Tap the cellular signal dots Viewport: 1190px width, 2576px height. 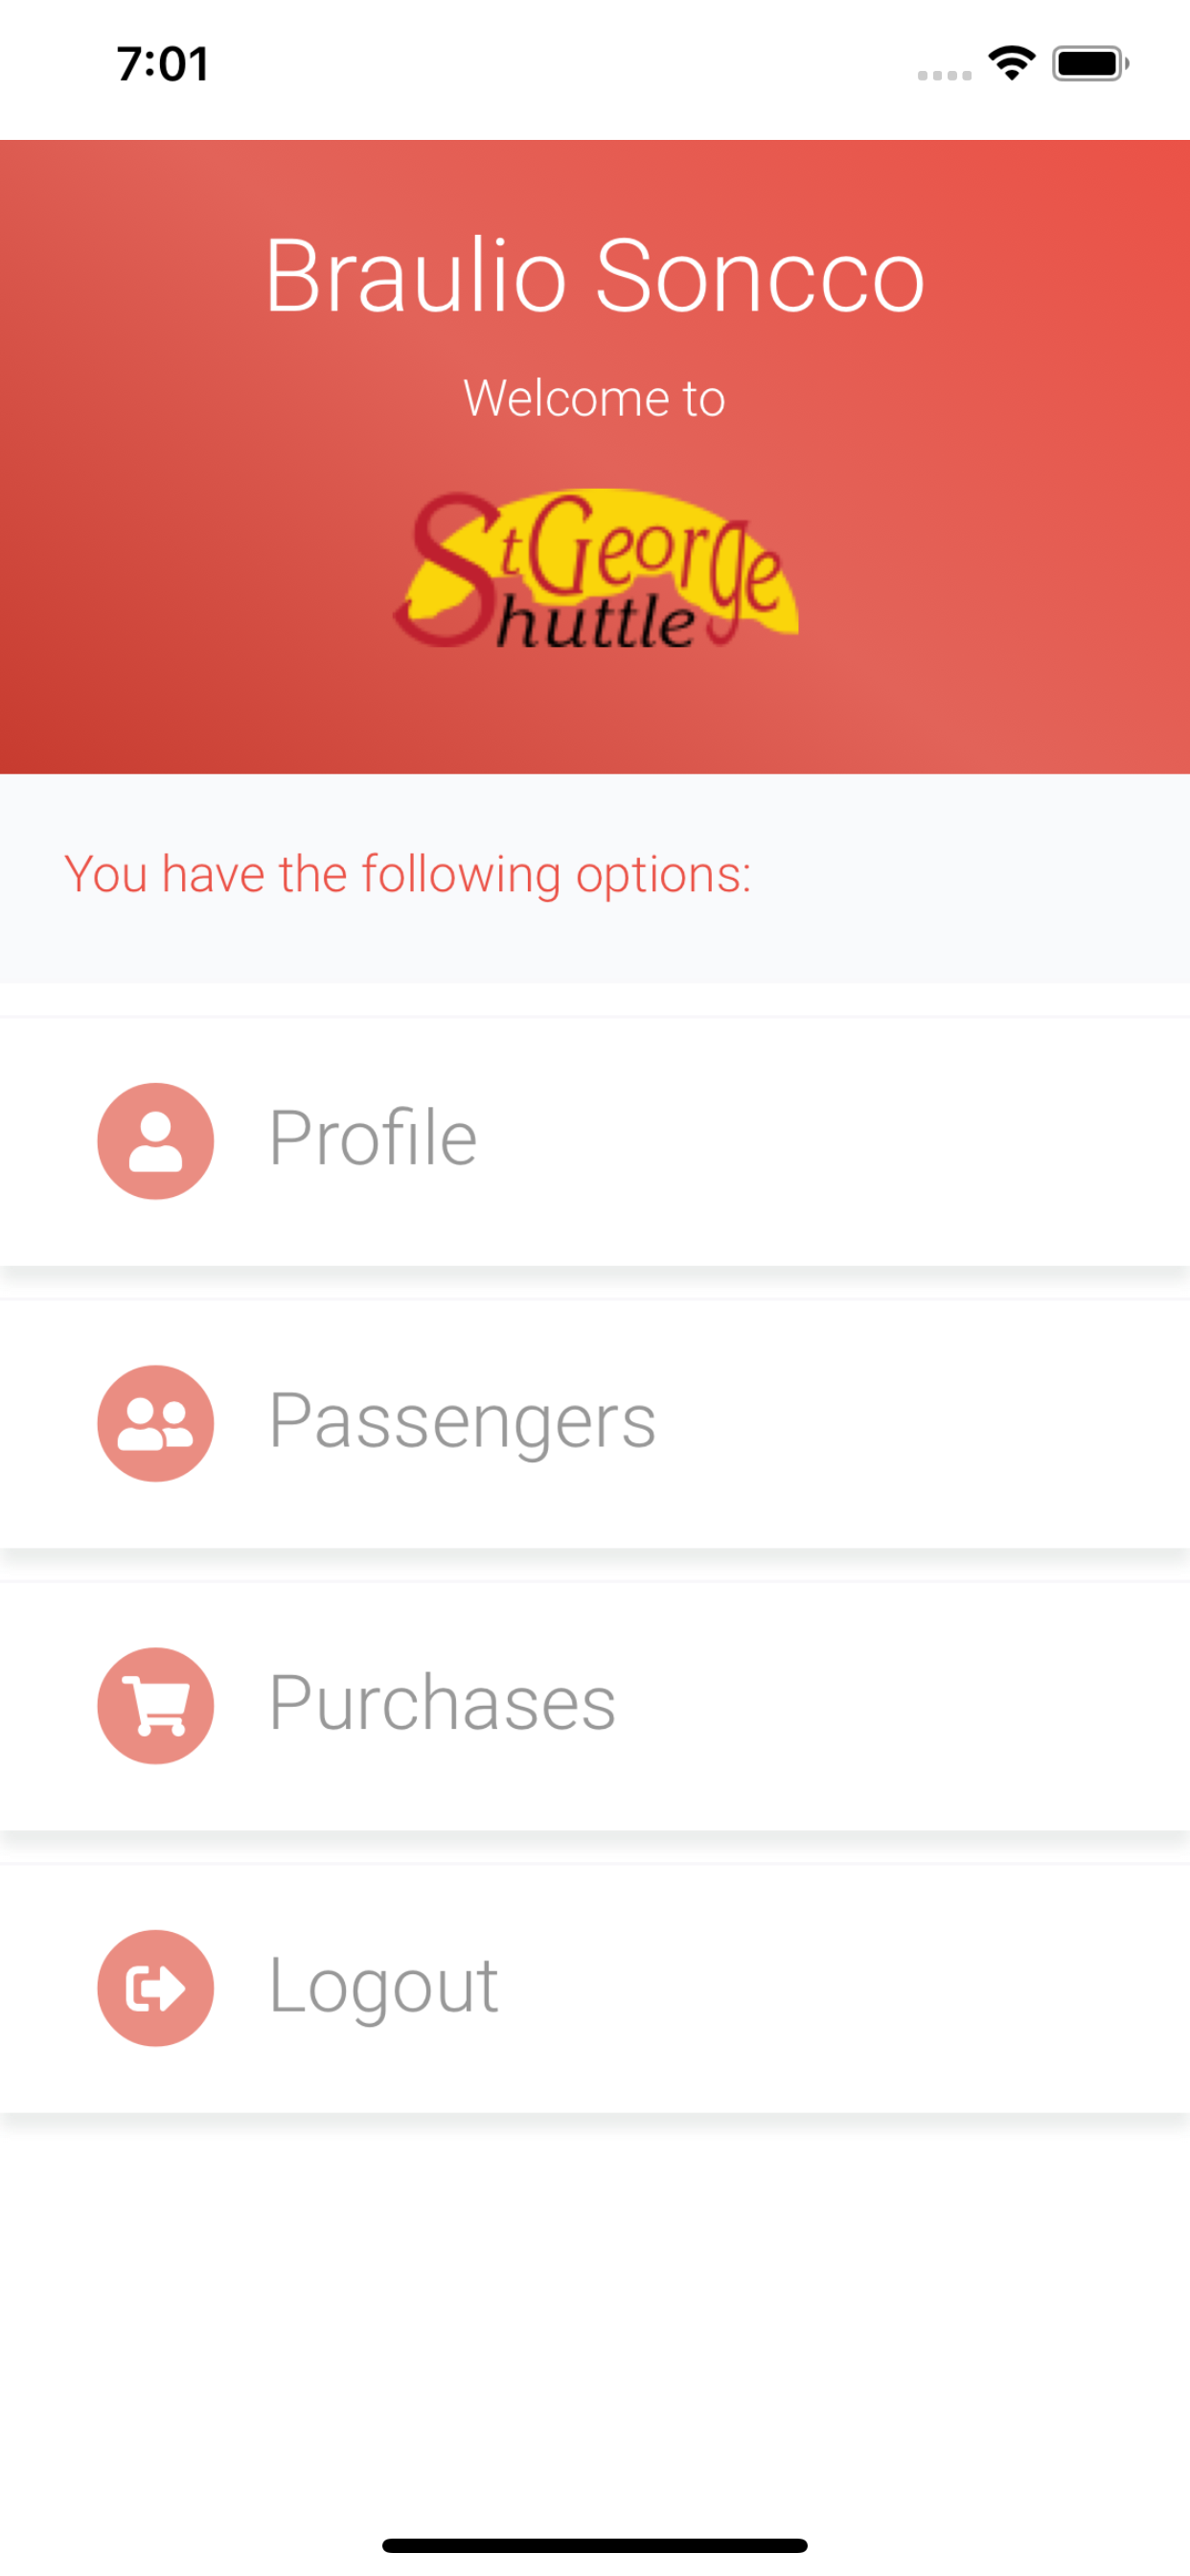(x=944, y=75)
